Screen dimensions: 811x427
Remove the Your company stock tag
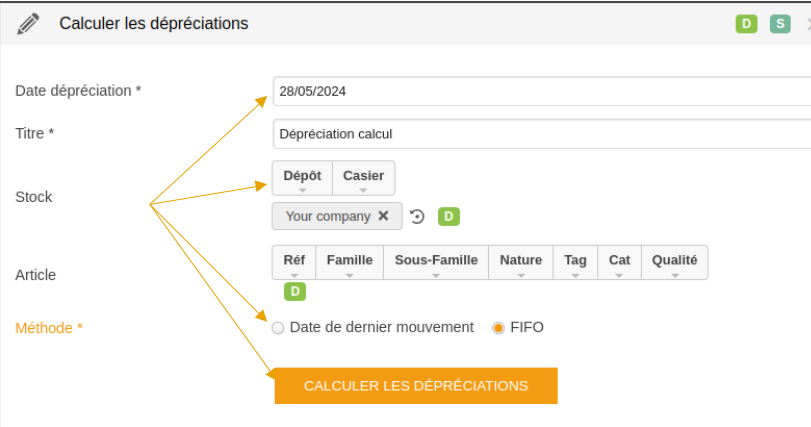click(383, 216)
